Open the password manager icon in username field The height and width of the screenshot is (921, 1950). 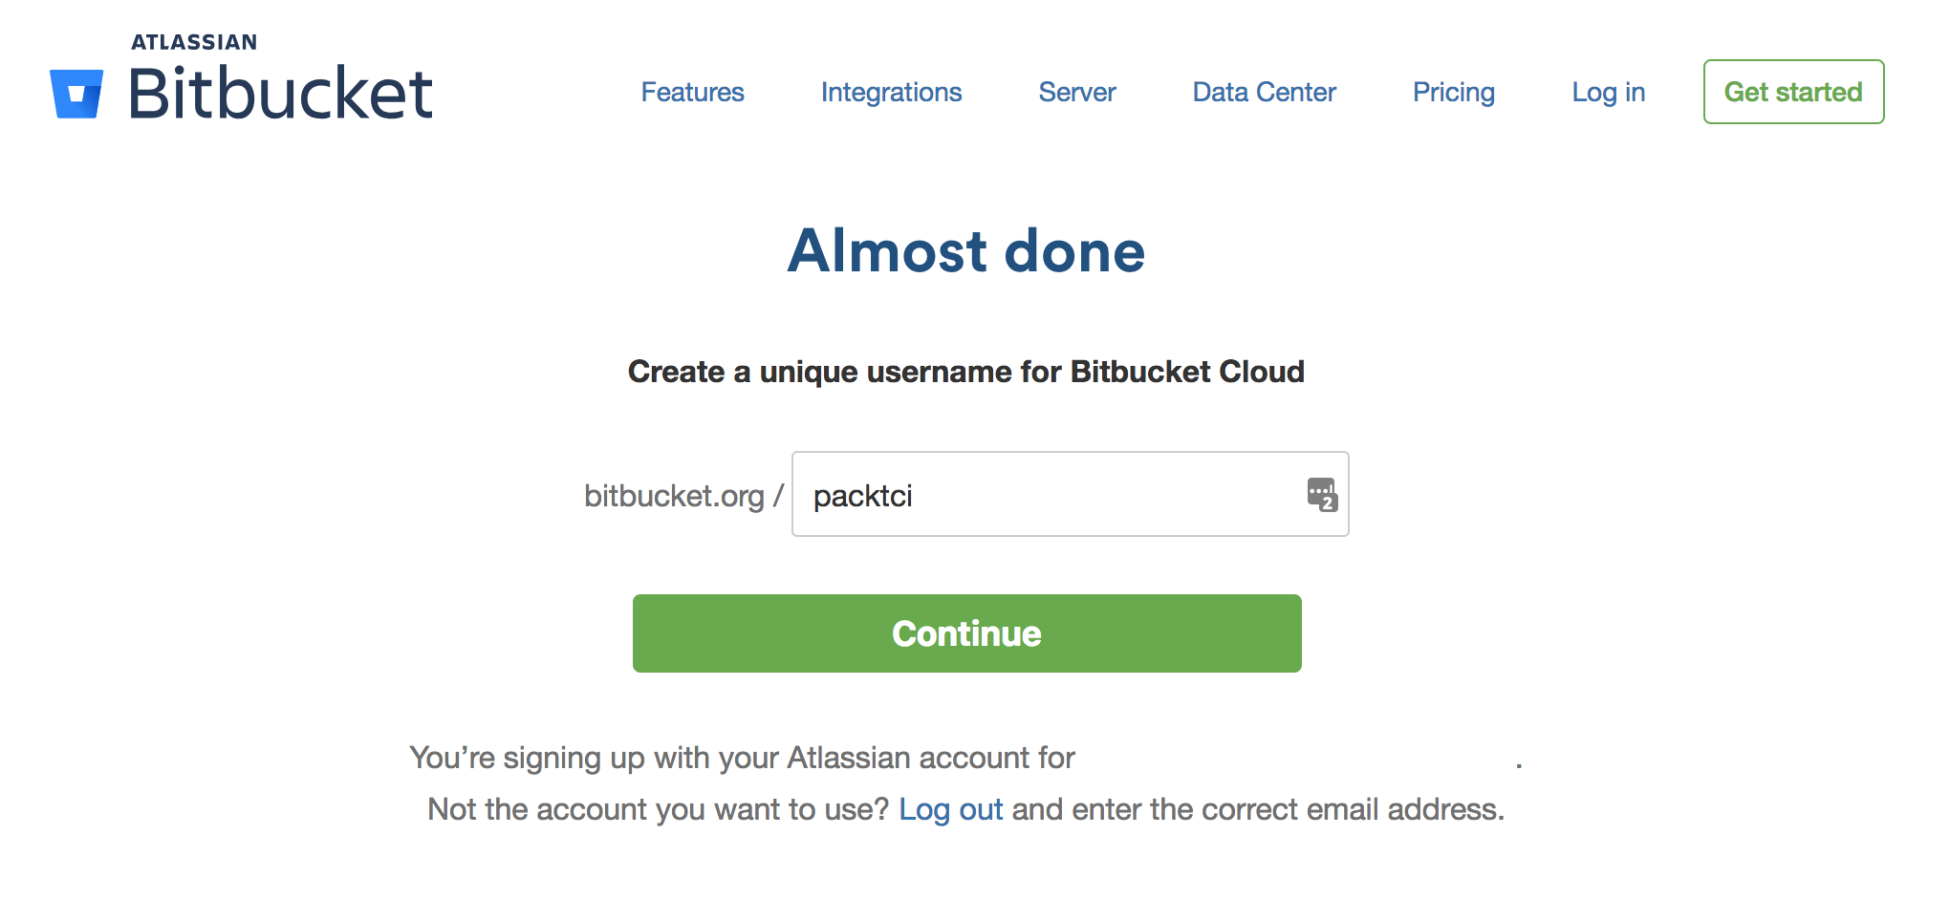1321,494
